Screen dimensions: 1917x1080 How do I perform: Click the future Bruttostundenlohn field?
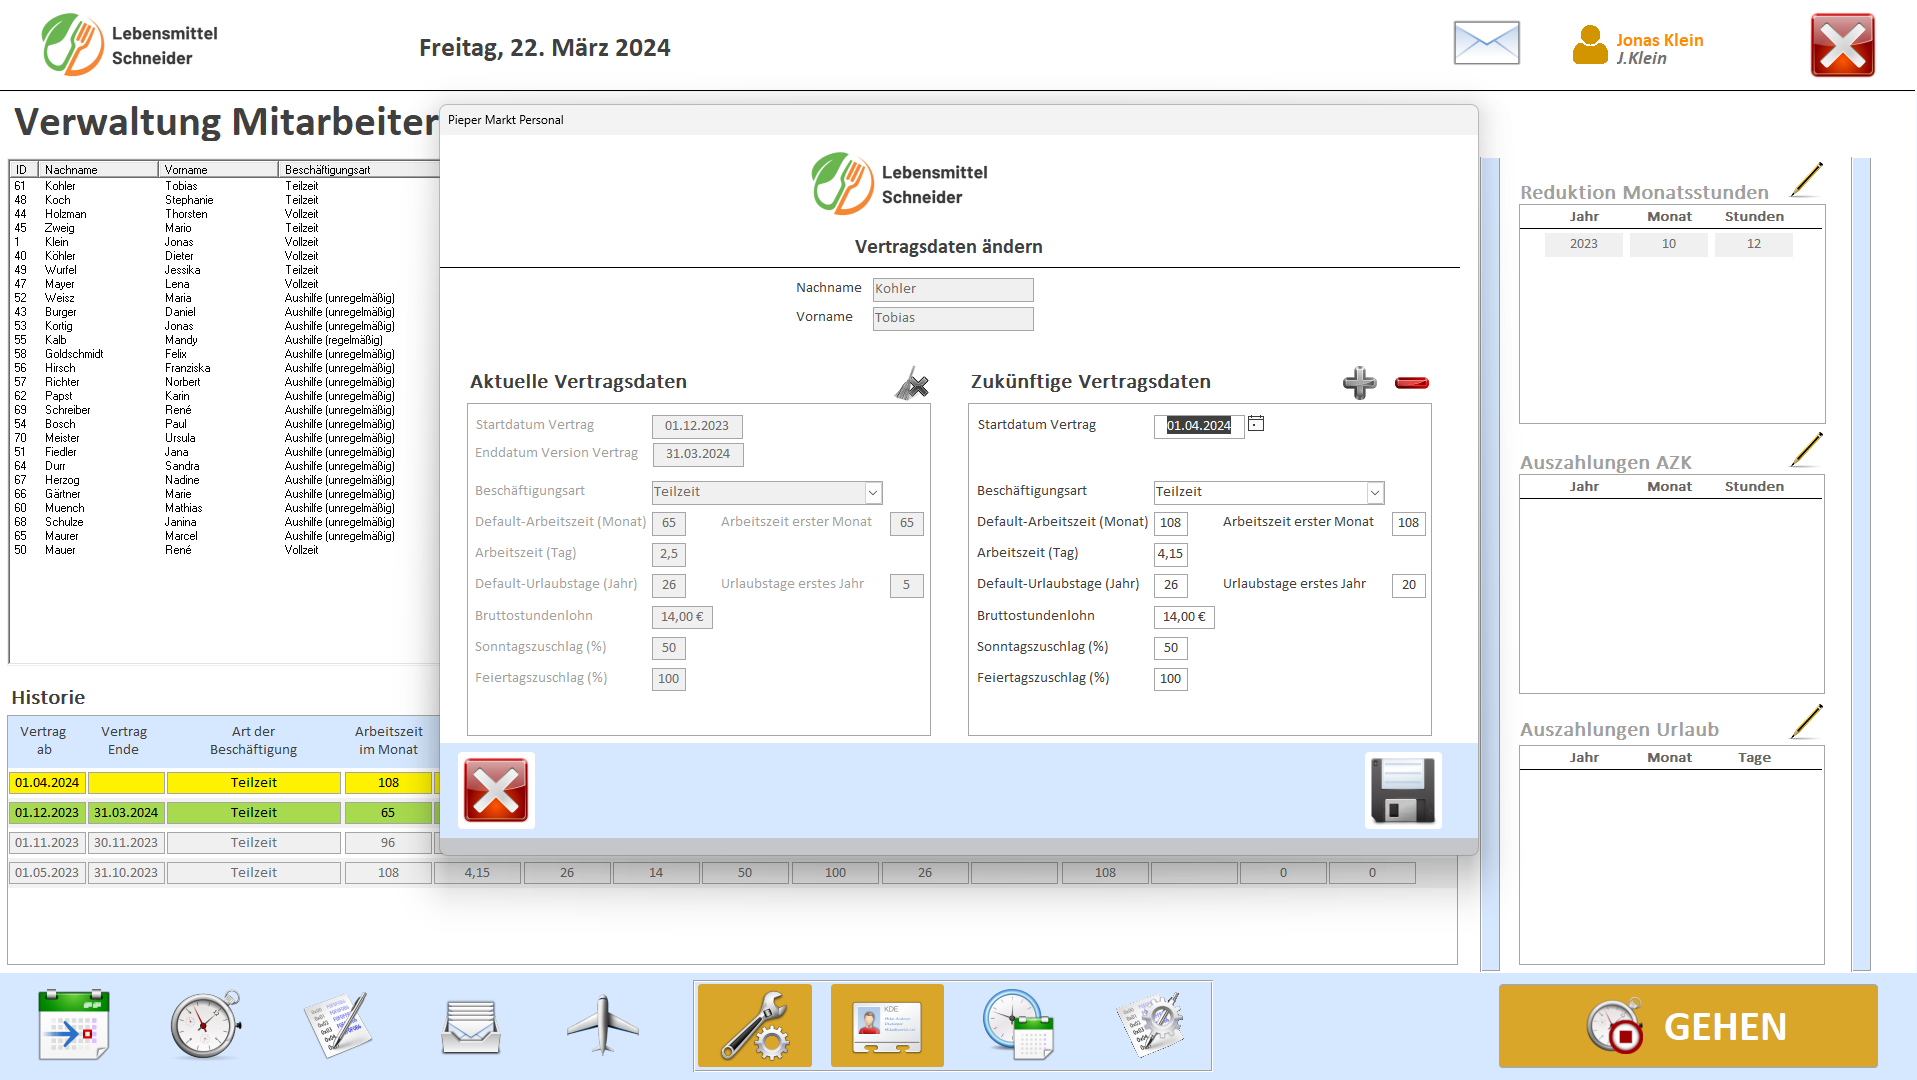[x=1184, y=617]
